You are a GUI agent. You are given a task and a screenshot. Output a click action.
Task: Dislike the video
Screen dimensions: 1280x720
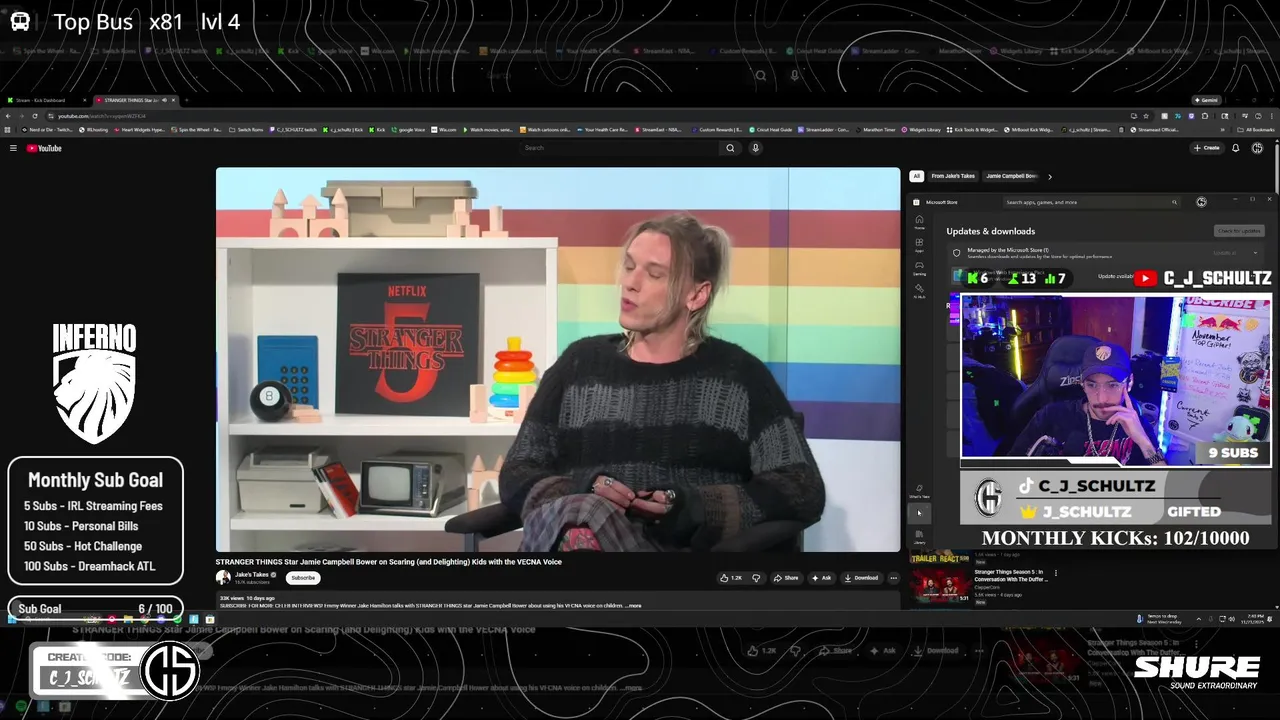click(x=756, y=578)
